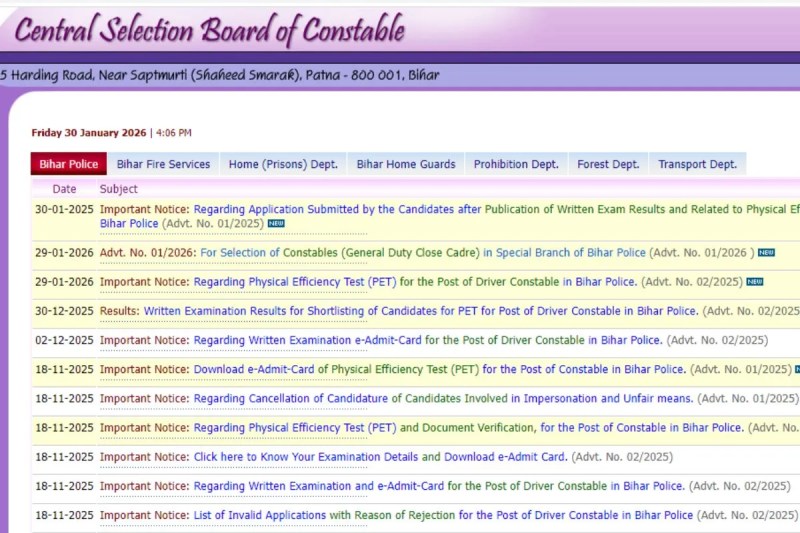Viewport: 800px width, 533px height.
Task: Select the Bihar Police tab
Action: [68, 164]
